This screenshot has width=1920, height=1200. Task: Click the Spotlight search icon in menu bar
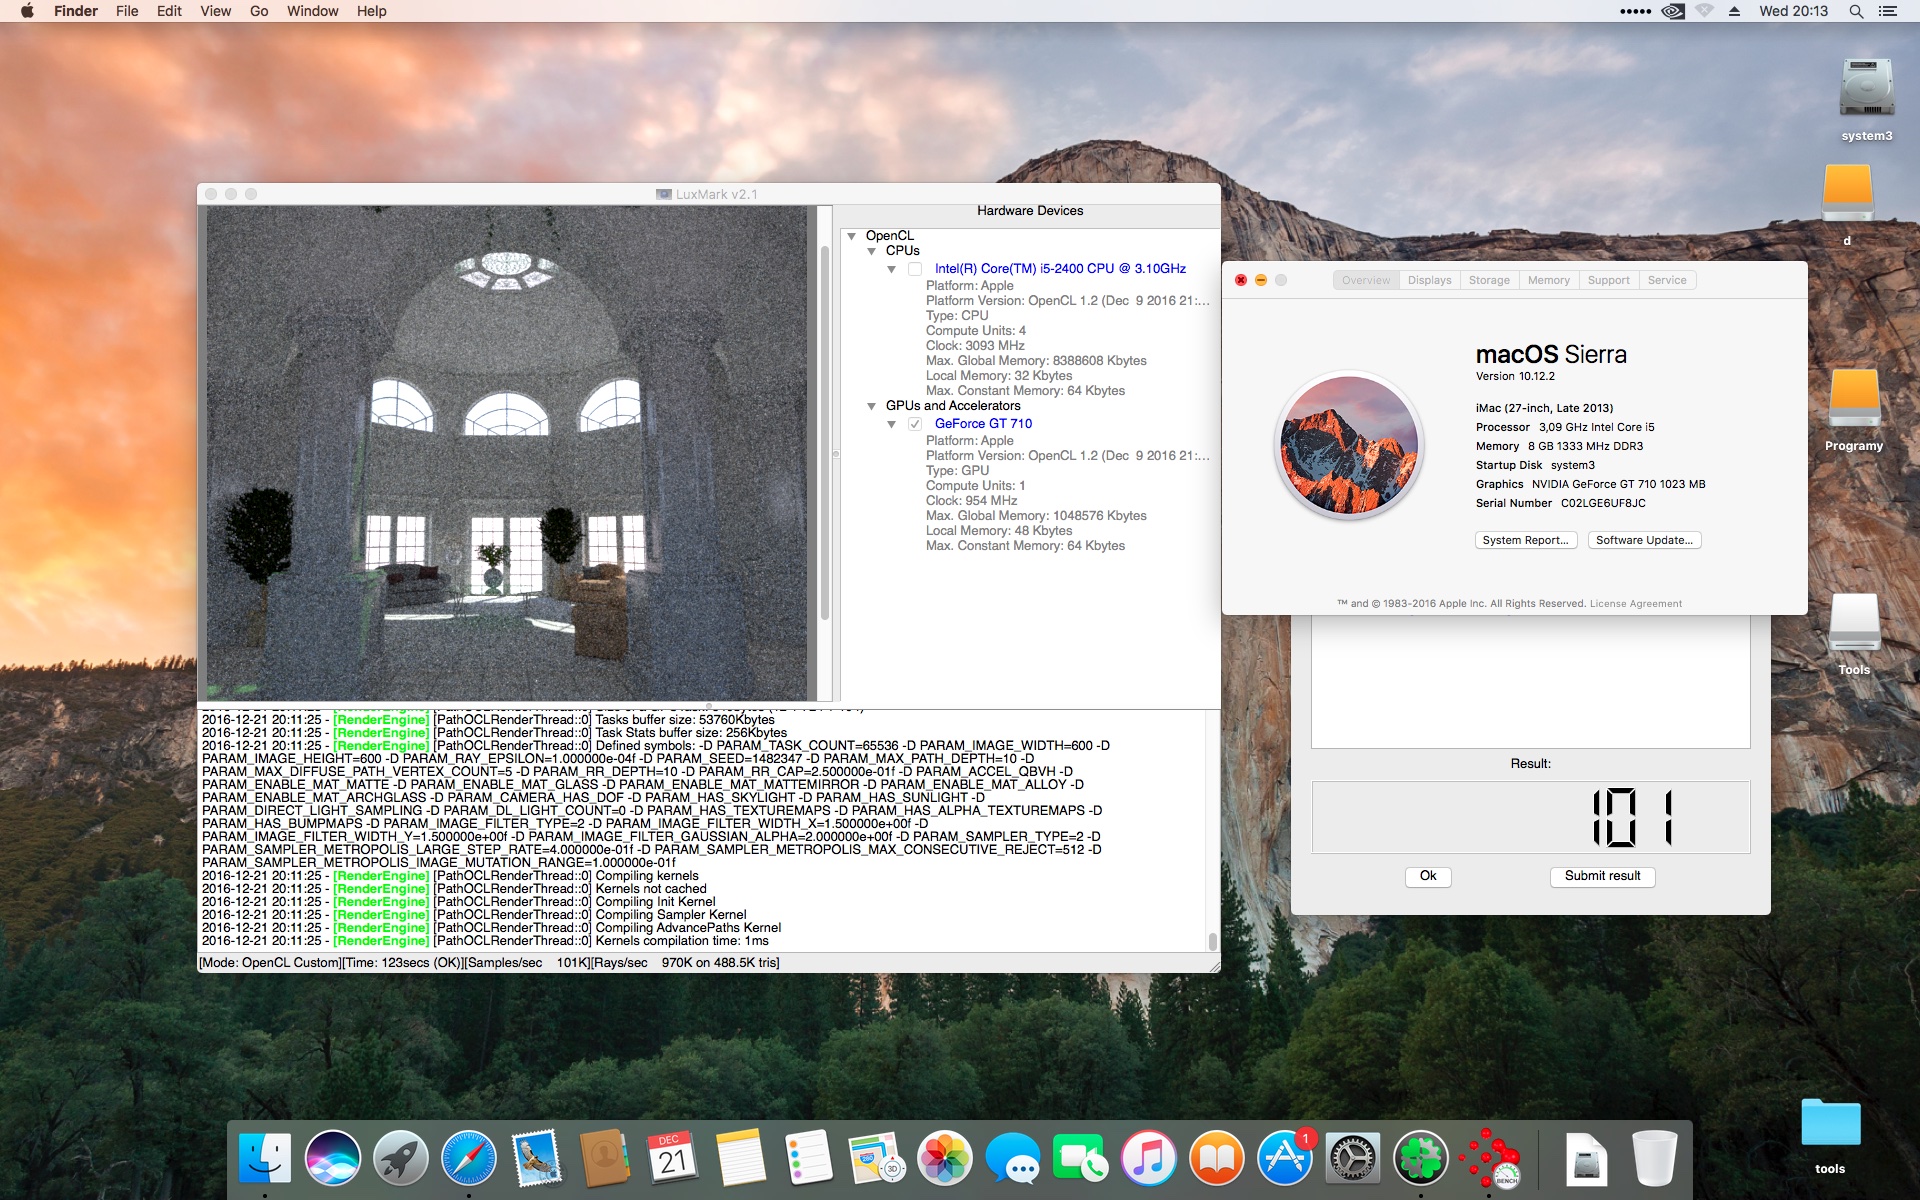[1856, 11]
